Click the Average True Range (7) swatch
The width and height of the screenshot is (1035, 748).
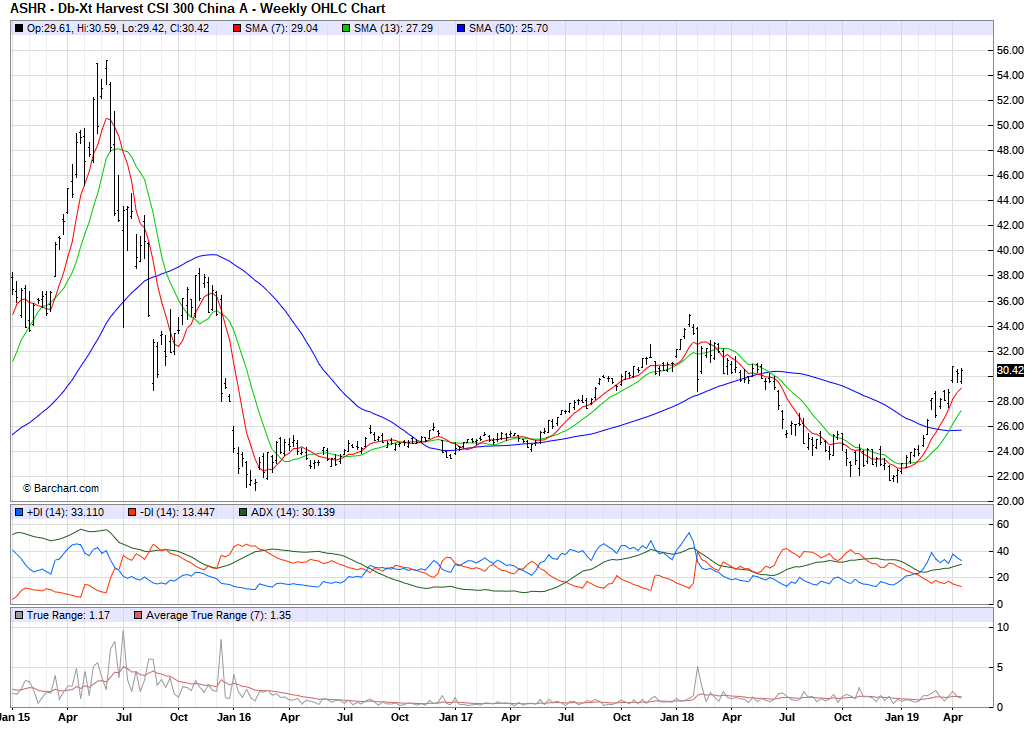pos(138,614)
